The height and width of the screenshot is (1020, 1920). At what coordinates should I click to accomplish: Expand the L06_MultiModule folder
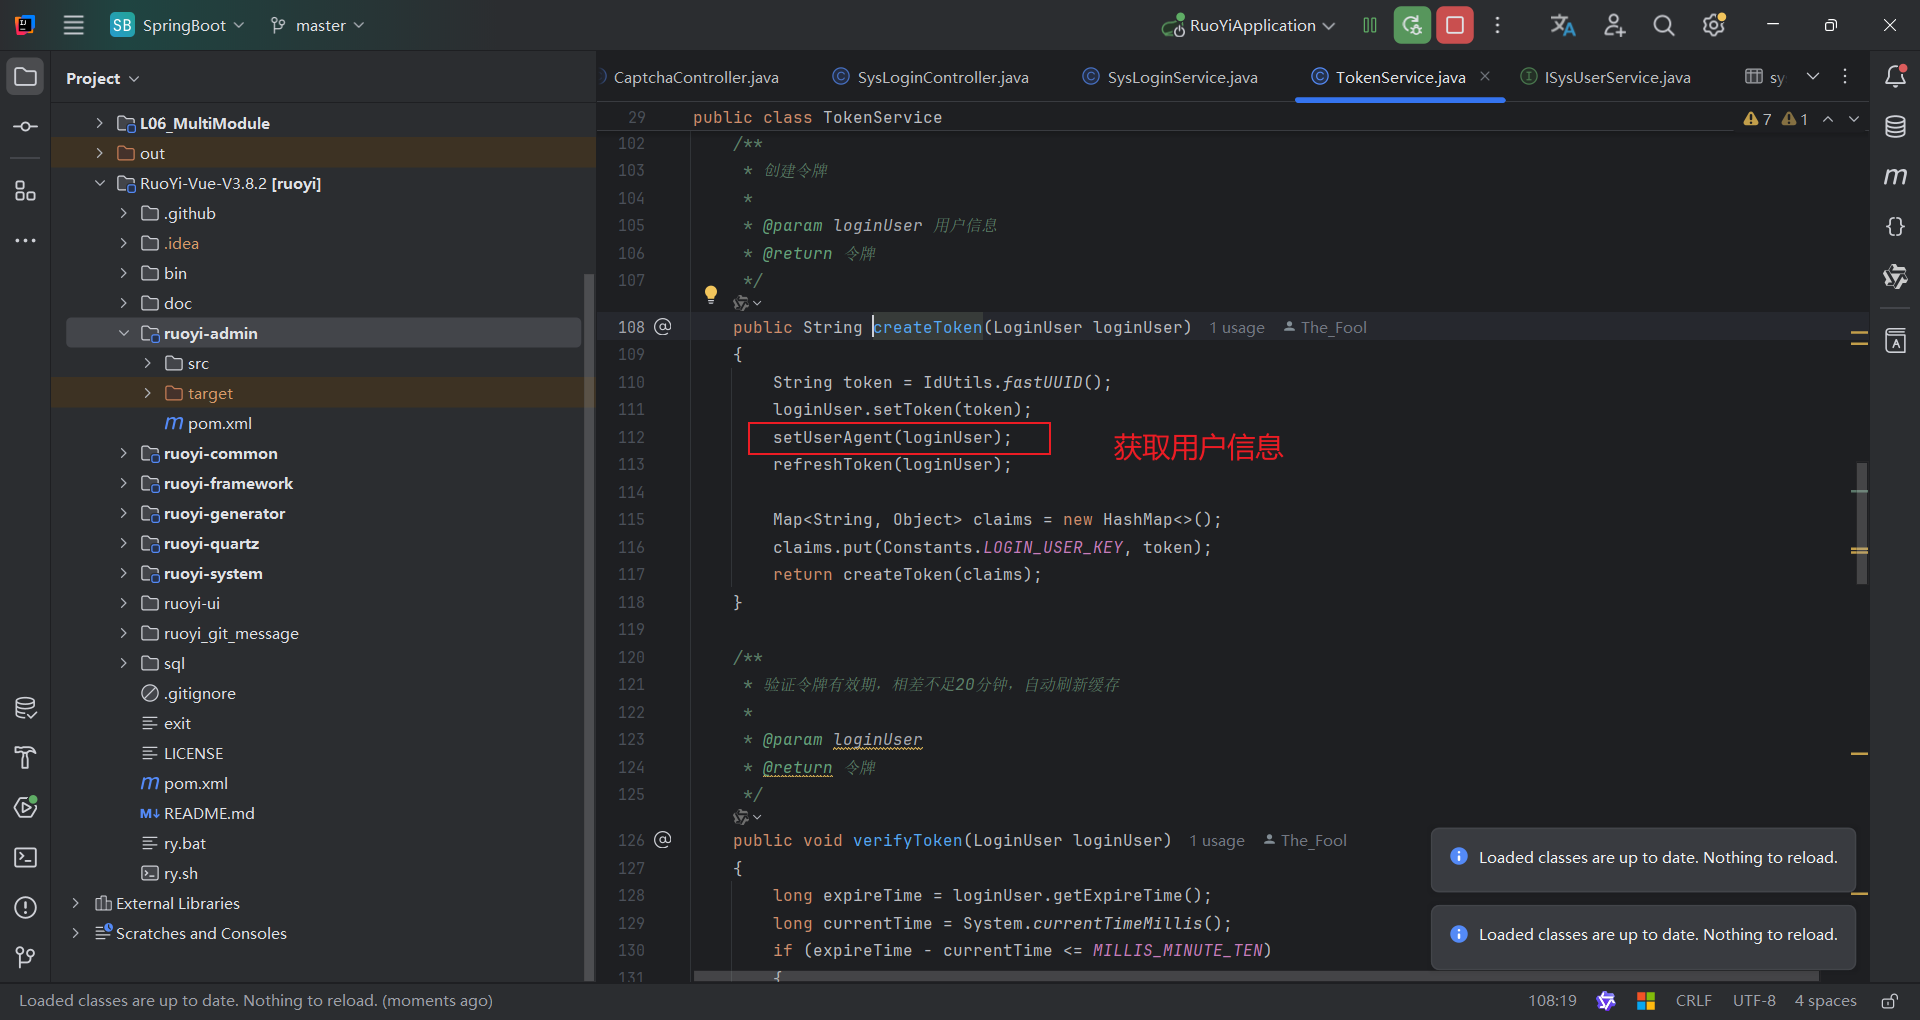[99, 123]
